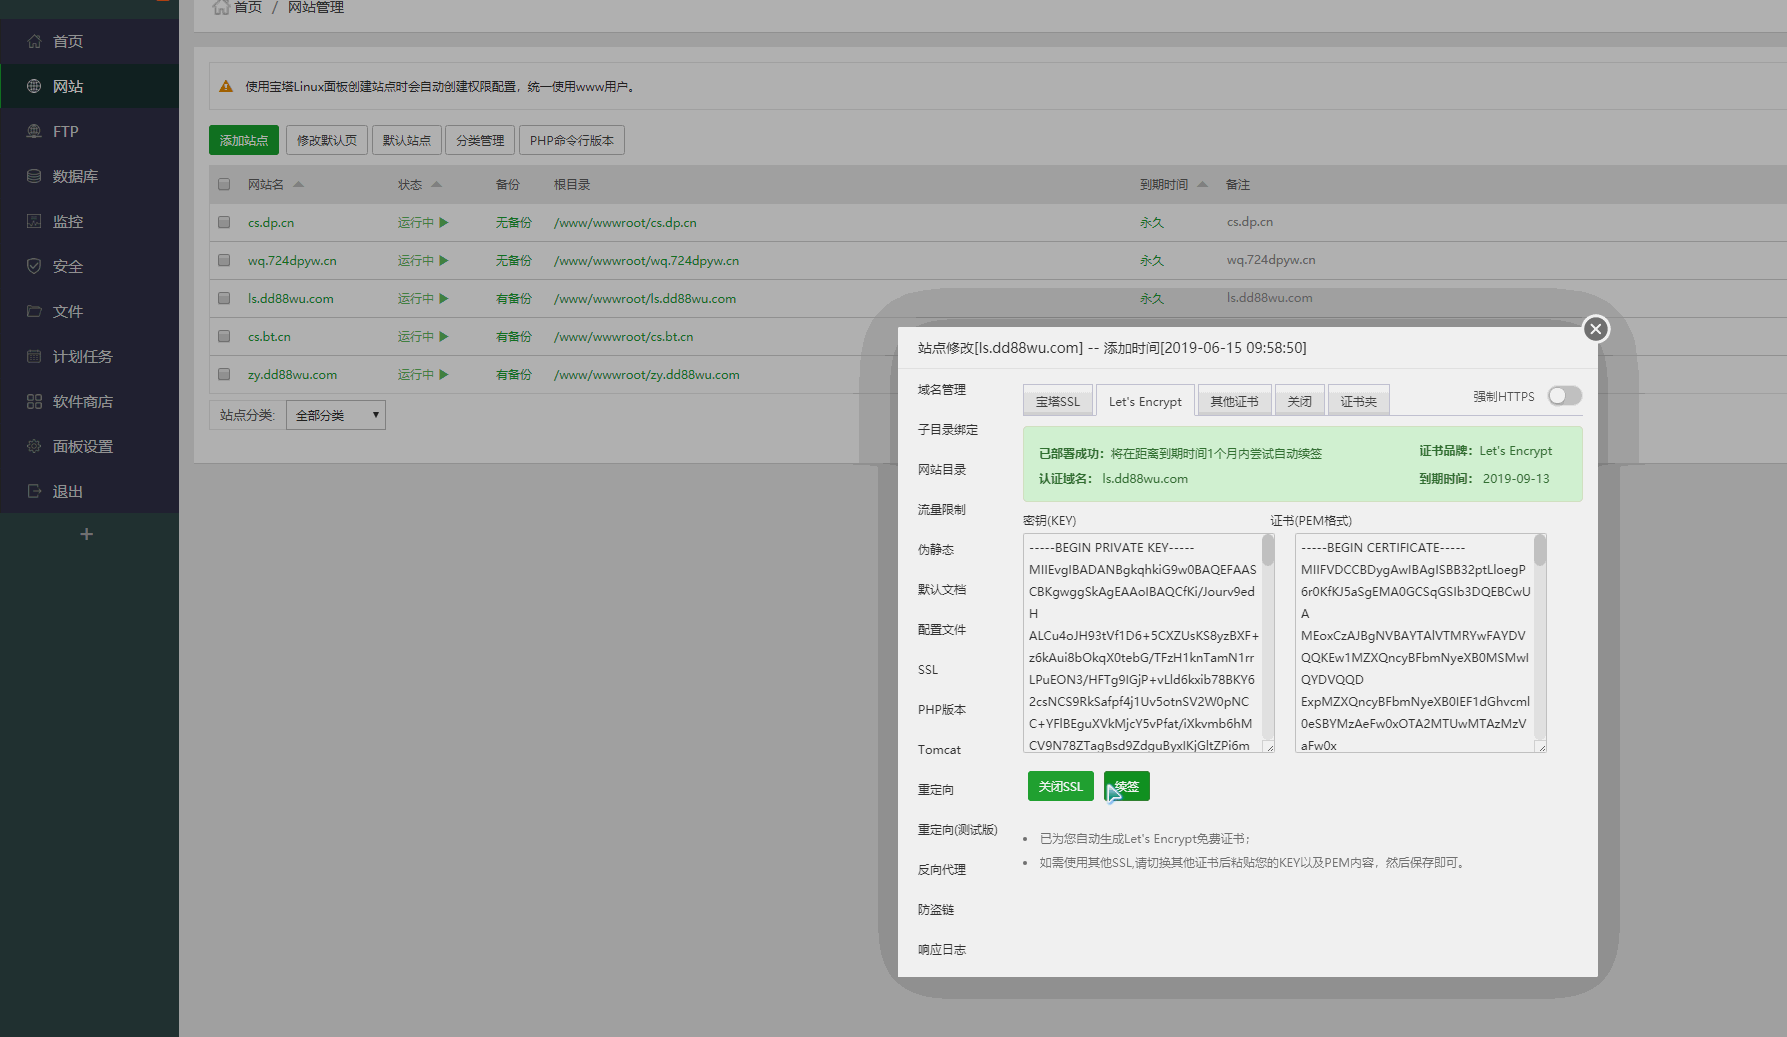
Task: Open 伪静态 in dialog menu
Action: pyautogui.click(x=936, y=549)
